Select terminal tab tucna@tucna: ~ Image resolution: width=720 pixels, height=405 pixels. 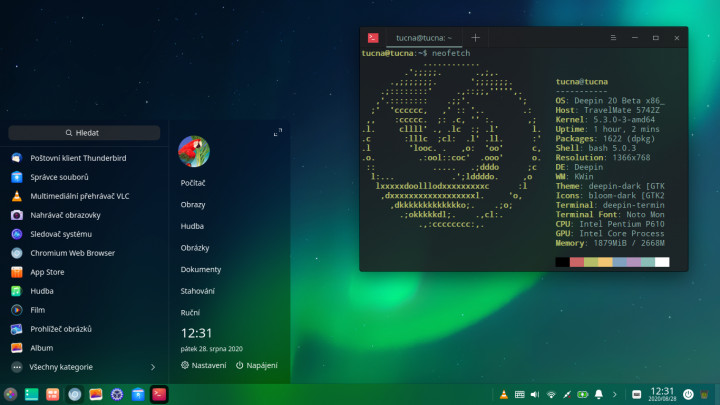click(x=424, y=38)
